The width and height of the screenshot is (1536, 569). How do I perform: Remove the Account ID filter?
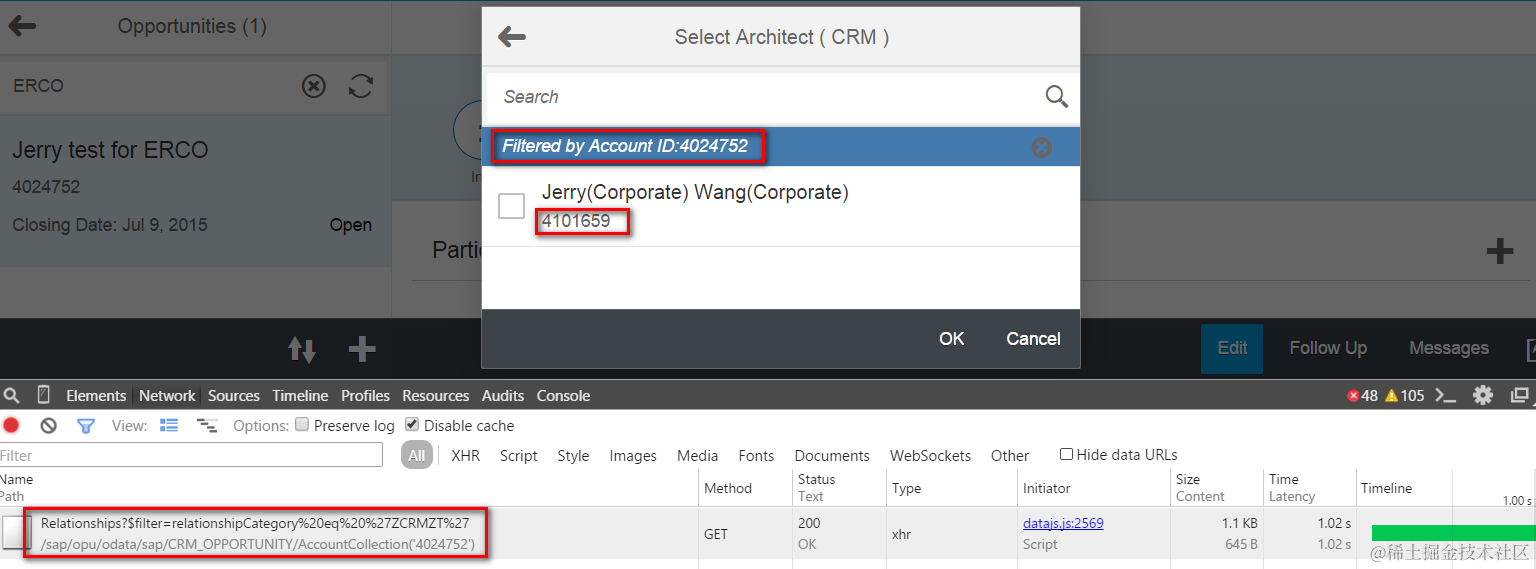point(1041,147)
